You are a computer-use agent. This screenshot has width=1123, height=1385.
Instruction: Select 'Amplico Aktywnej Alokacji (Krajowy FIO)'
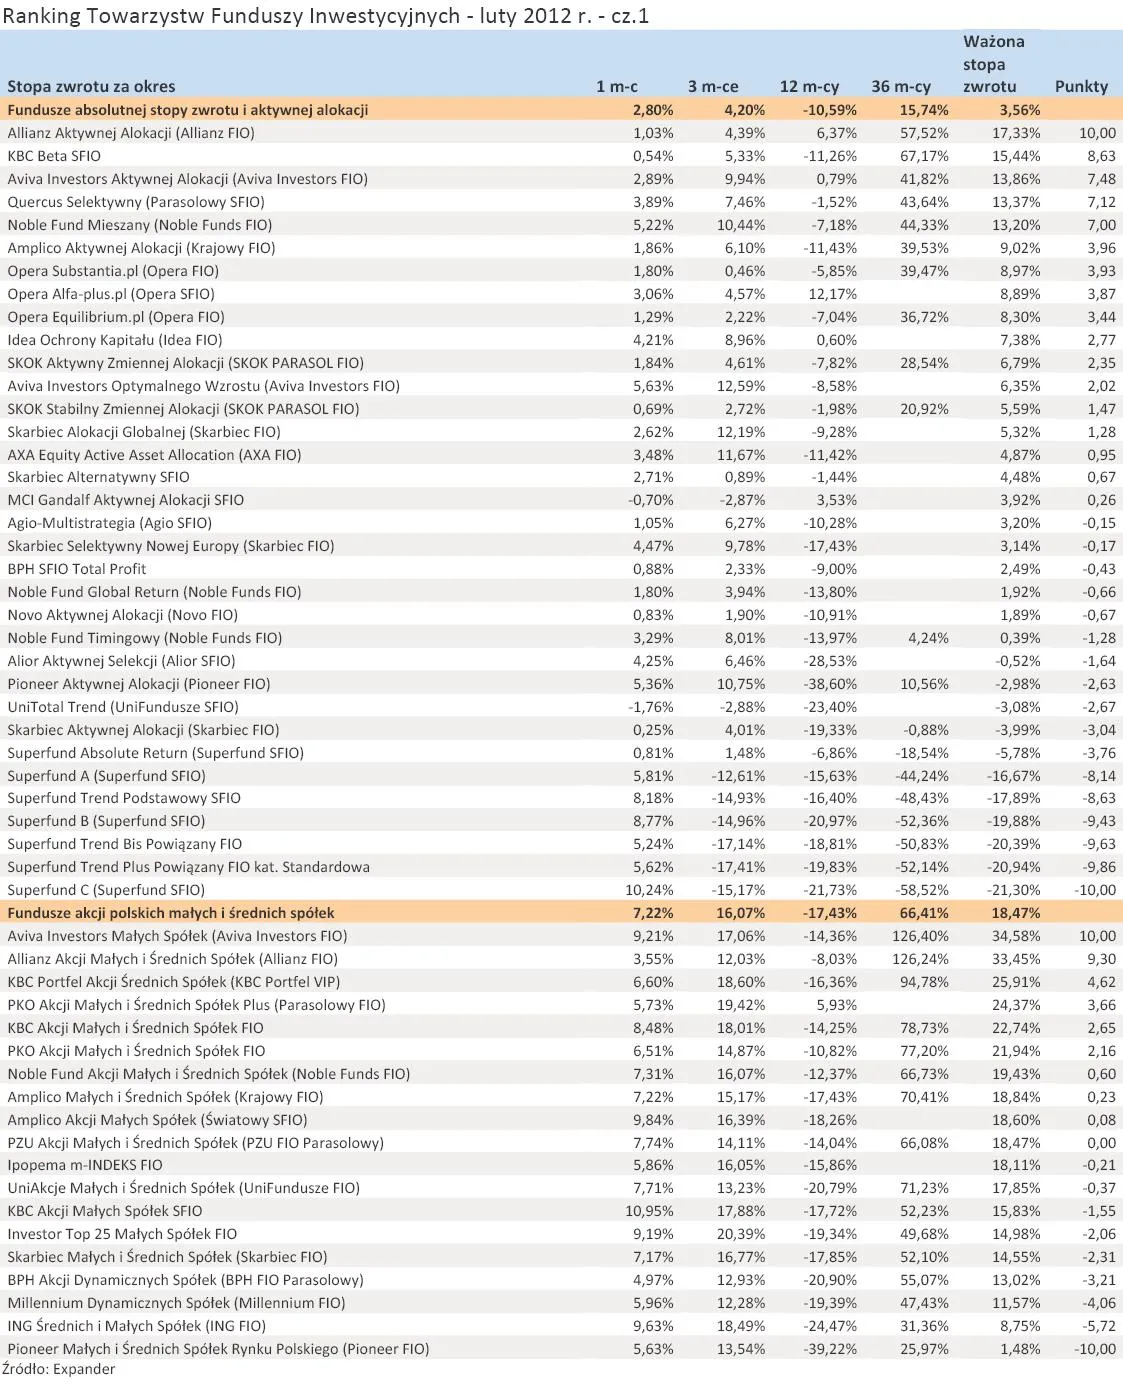click(141, 248)
